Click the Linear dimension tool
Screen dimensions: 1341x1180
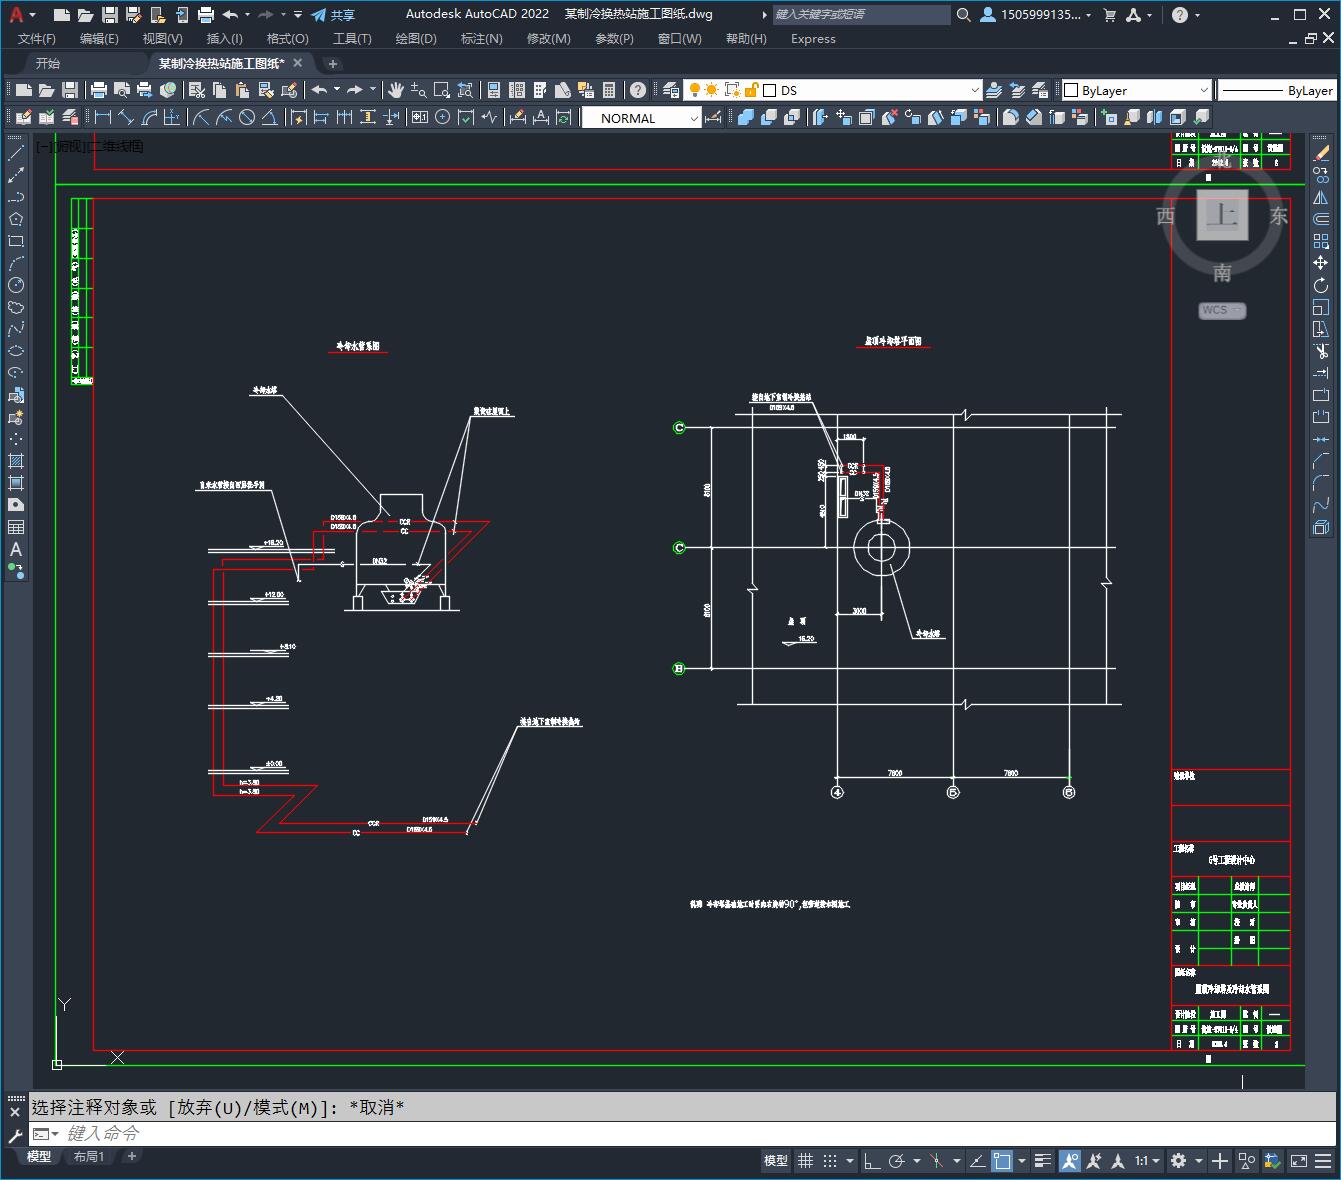click(x=102, y=117)
